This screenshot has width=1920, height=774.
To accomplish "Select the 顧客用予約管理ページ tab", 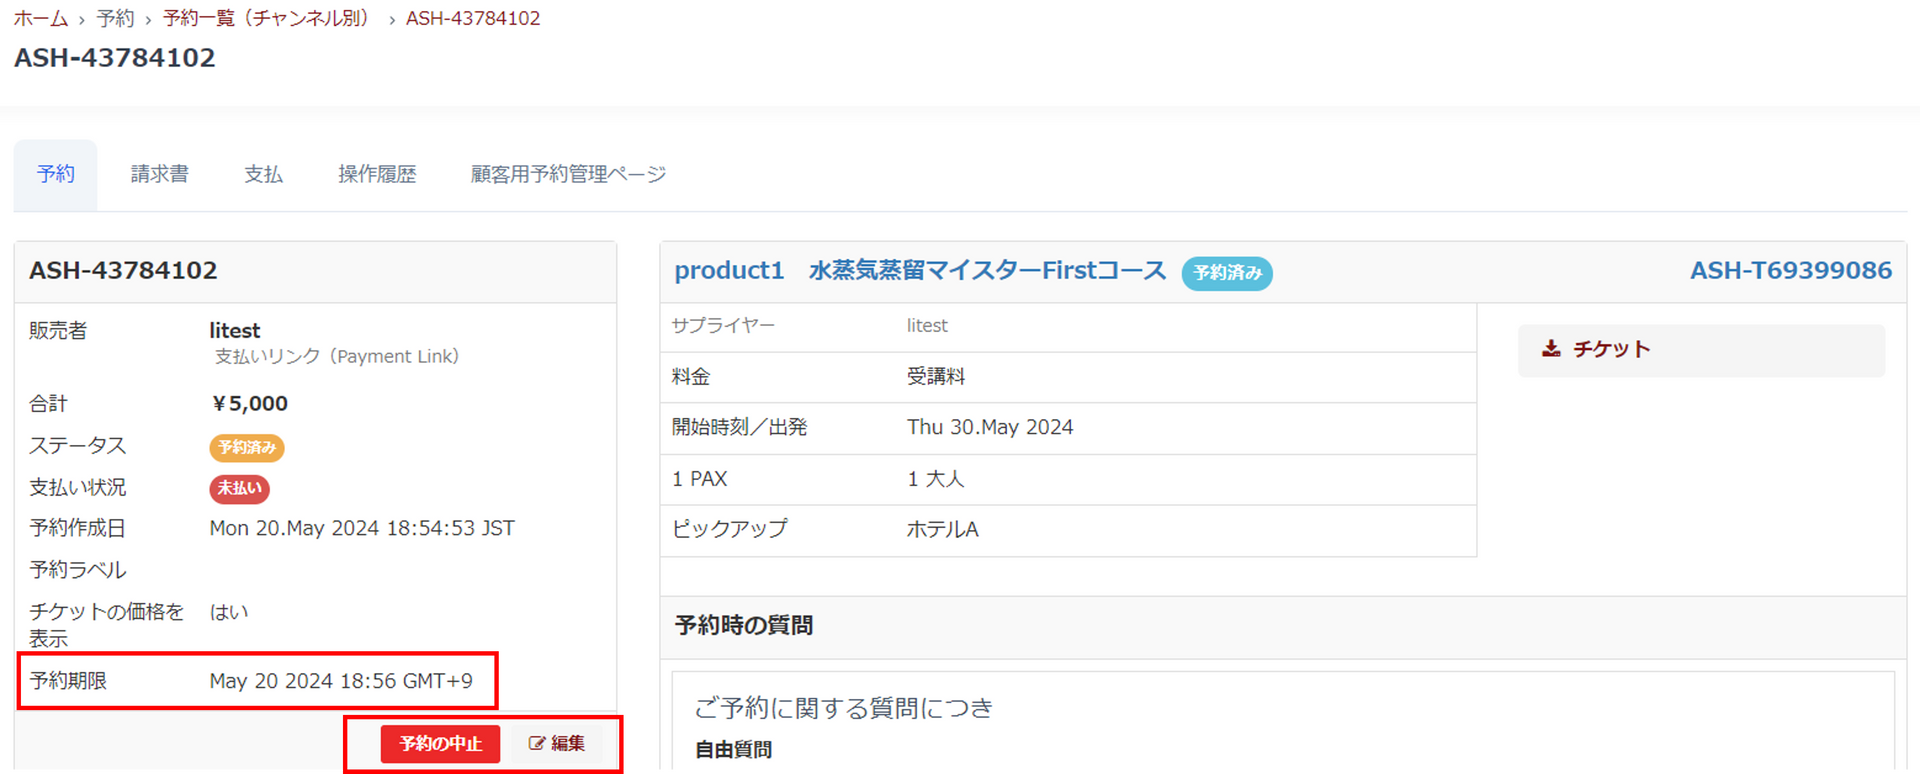I will pos(568,174).
